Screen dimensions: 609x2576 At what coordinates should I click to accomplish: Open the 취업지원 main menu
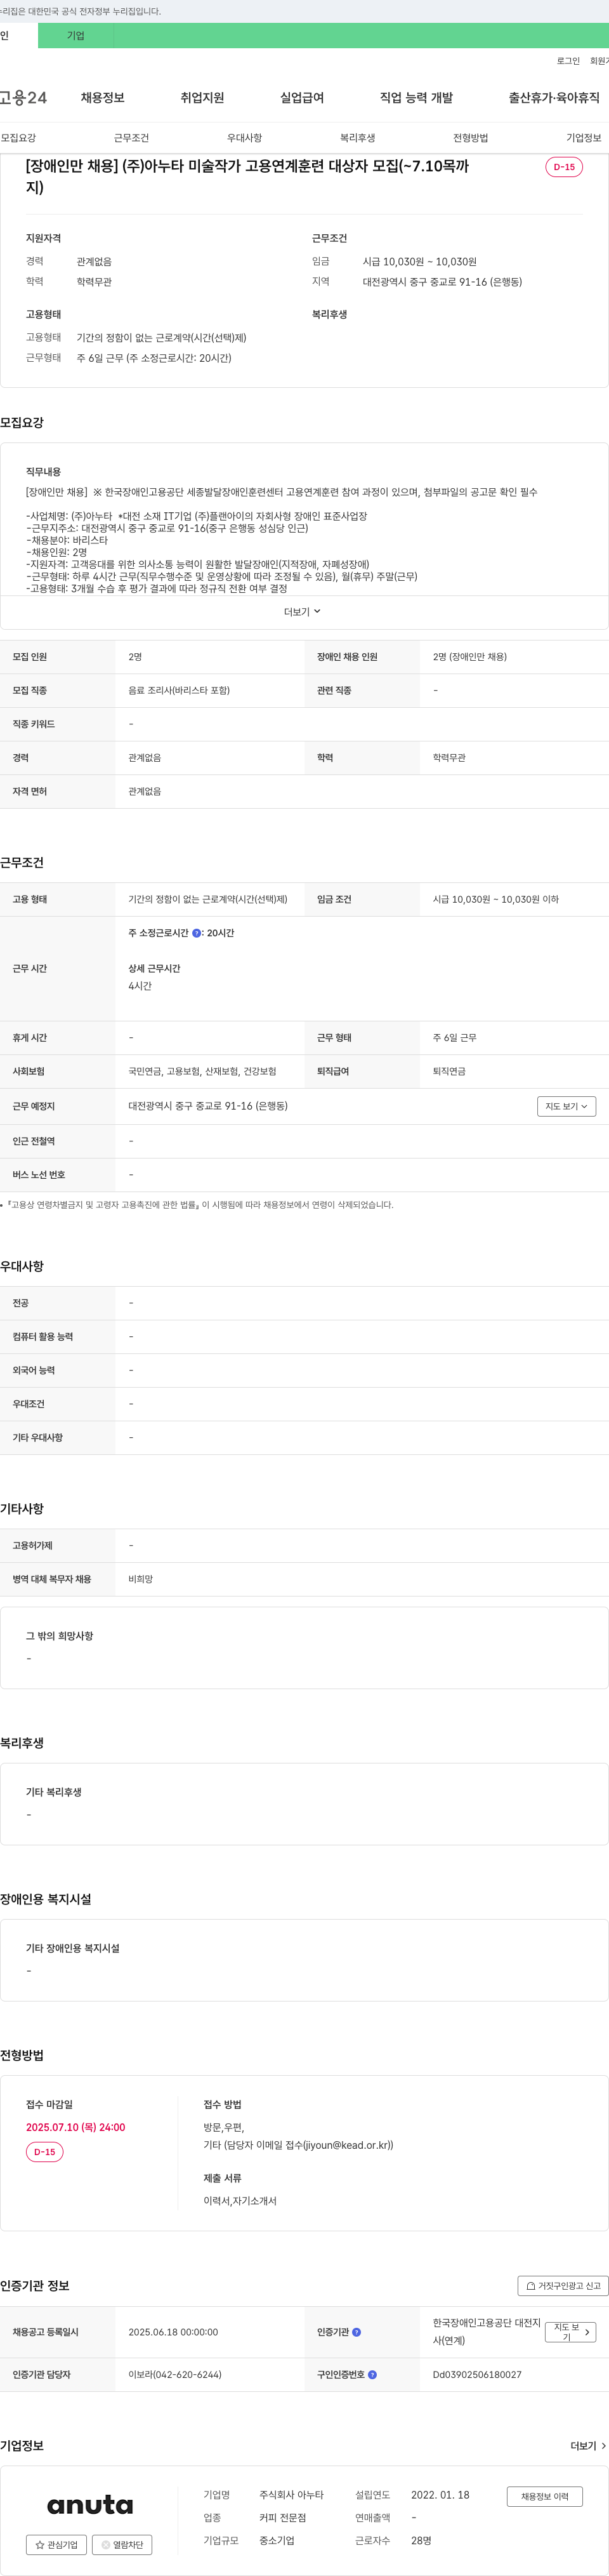202,98
